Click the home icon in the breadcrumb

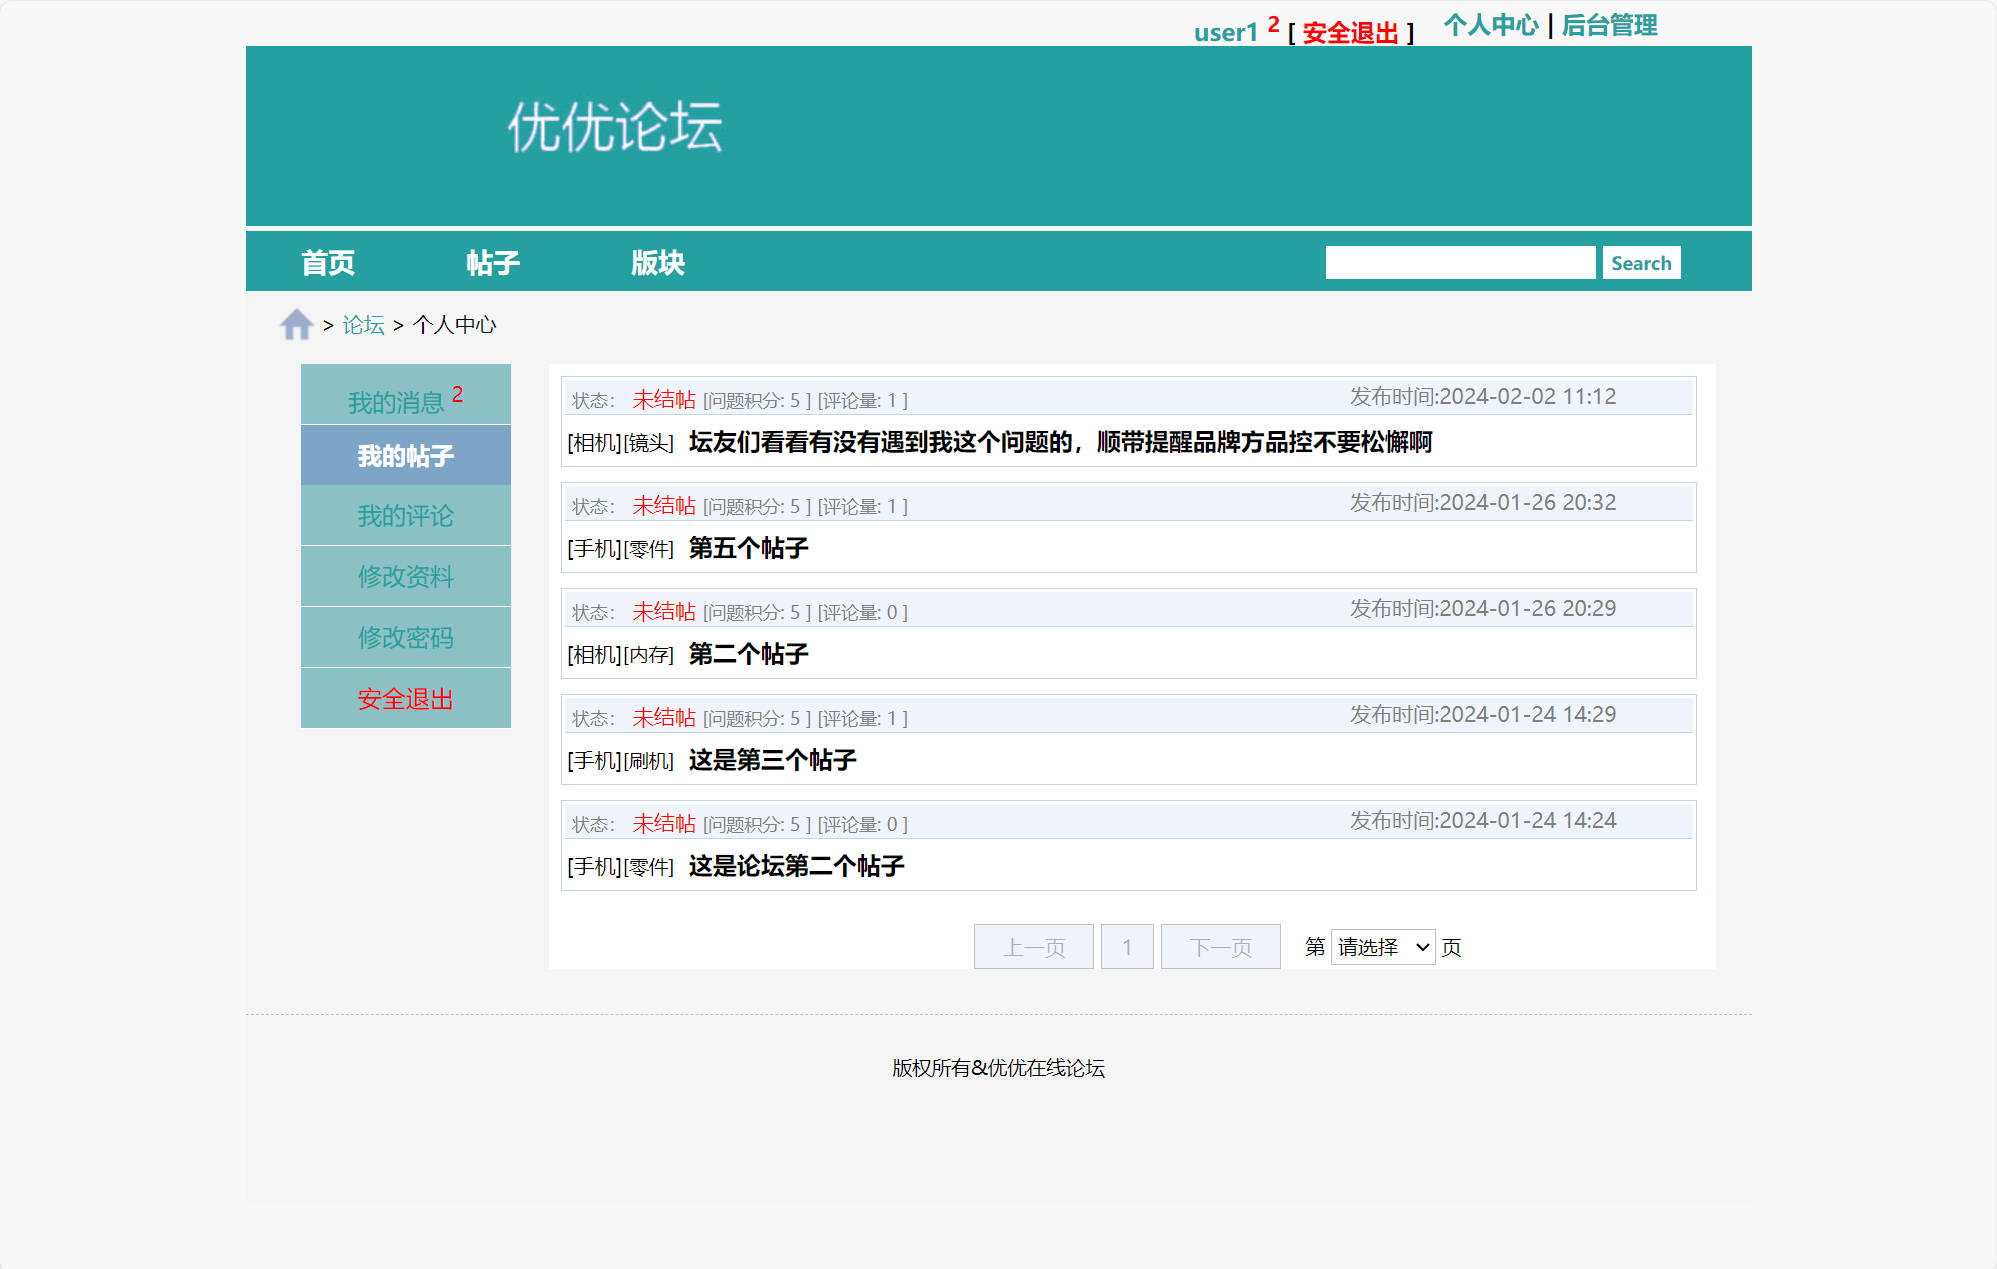(x=295, y=323)
